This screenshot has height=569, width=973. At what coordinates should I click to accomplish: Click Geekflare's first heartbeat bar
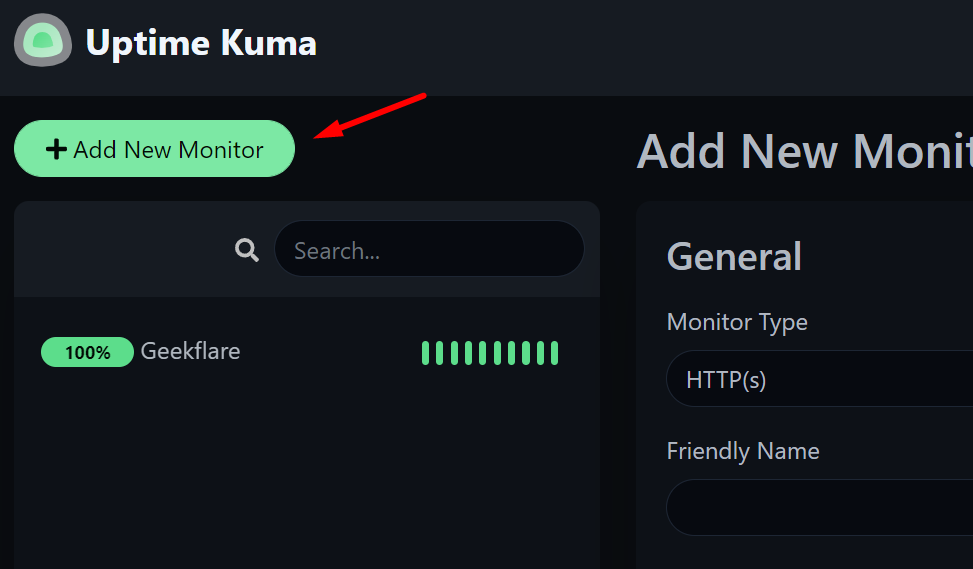(x=426, y=353)
